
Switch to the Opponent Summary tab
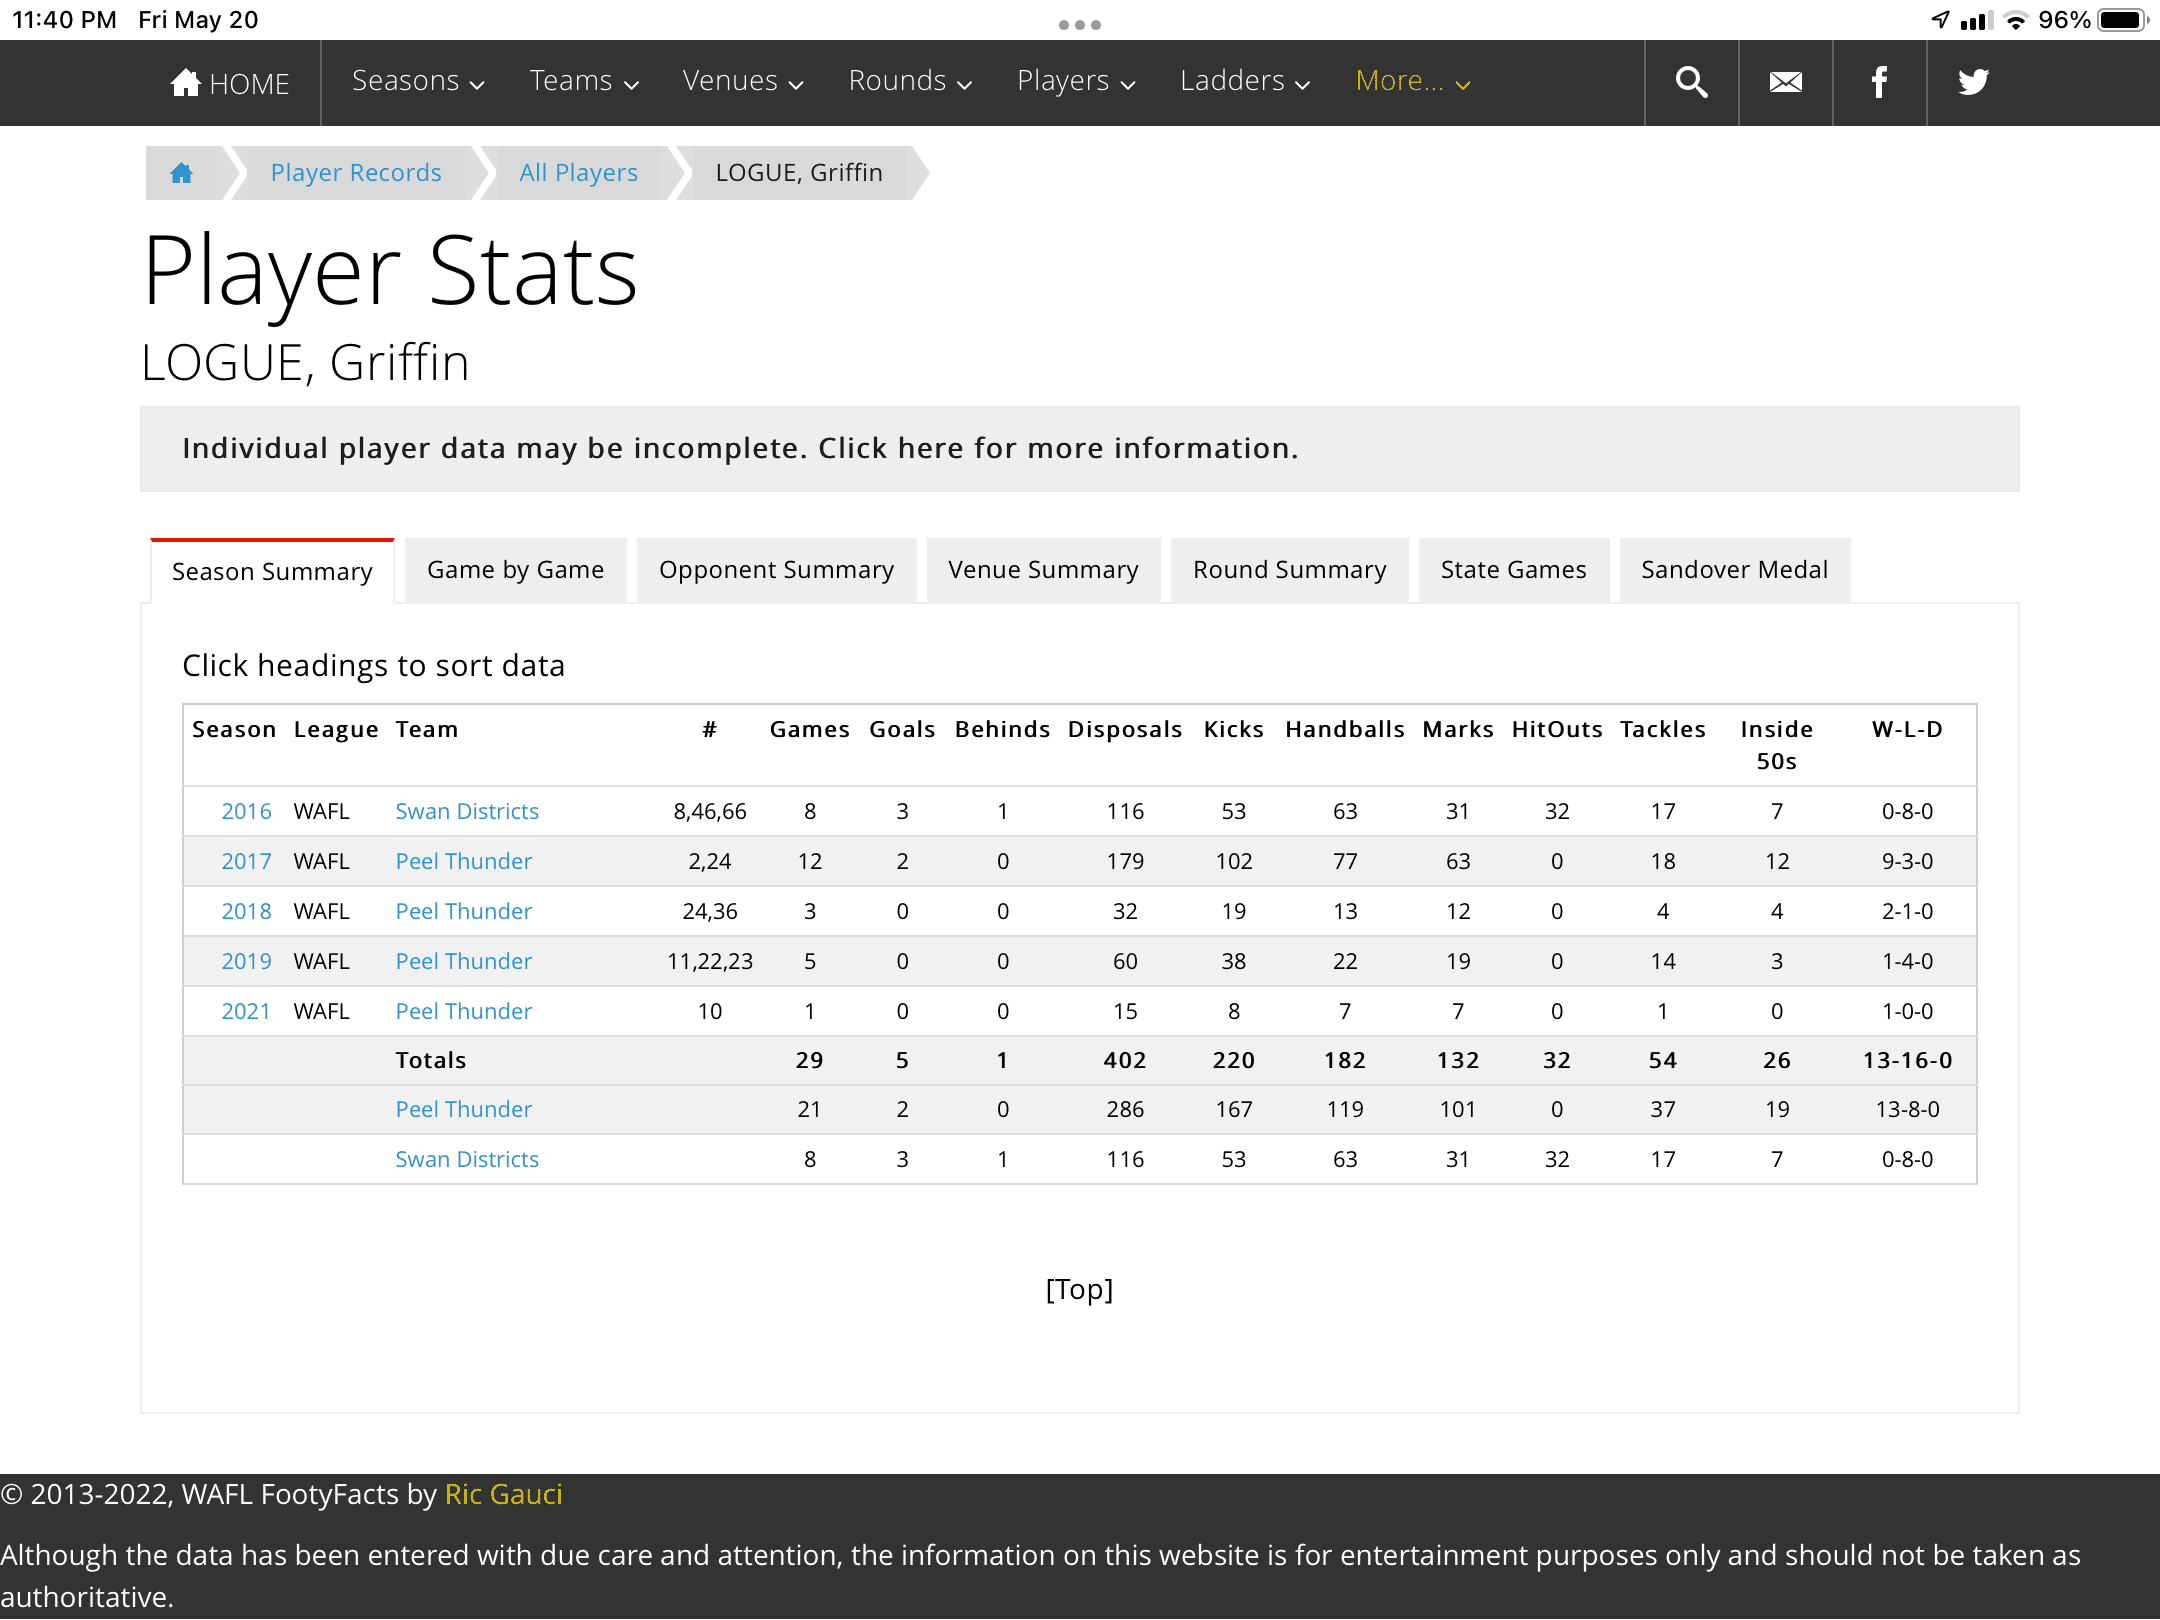[777, 570]
